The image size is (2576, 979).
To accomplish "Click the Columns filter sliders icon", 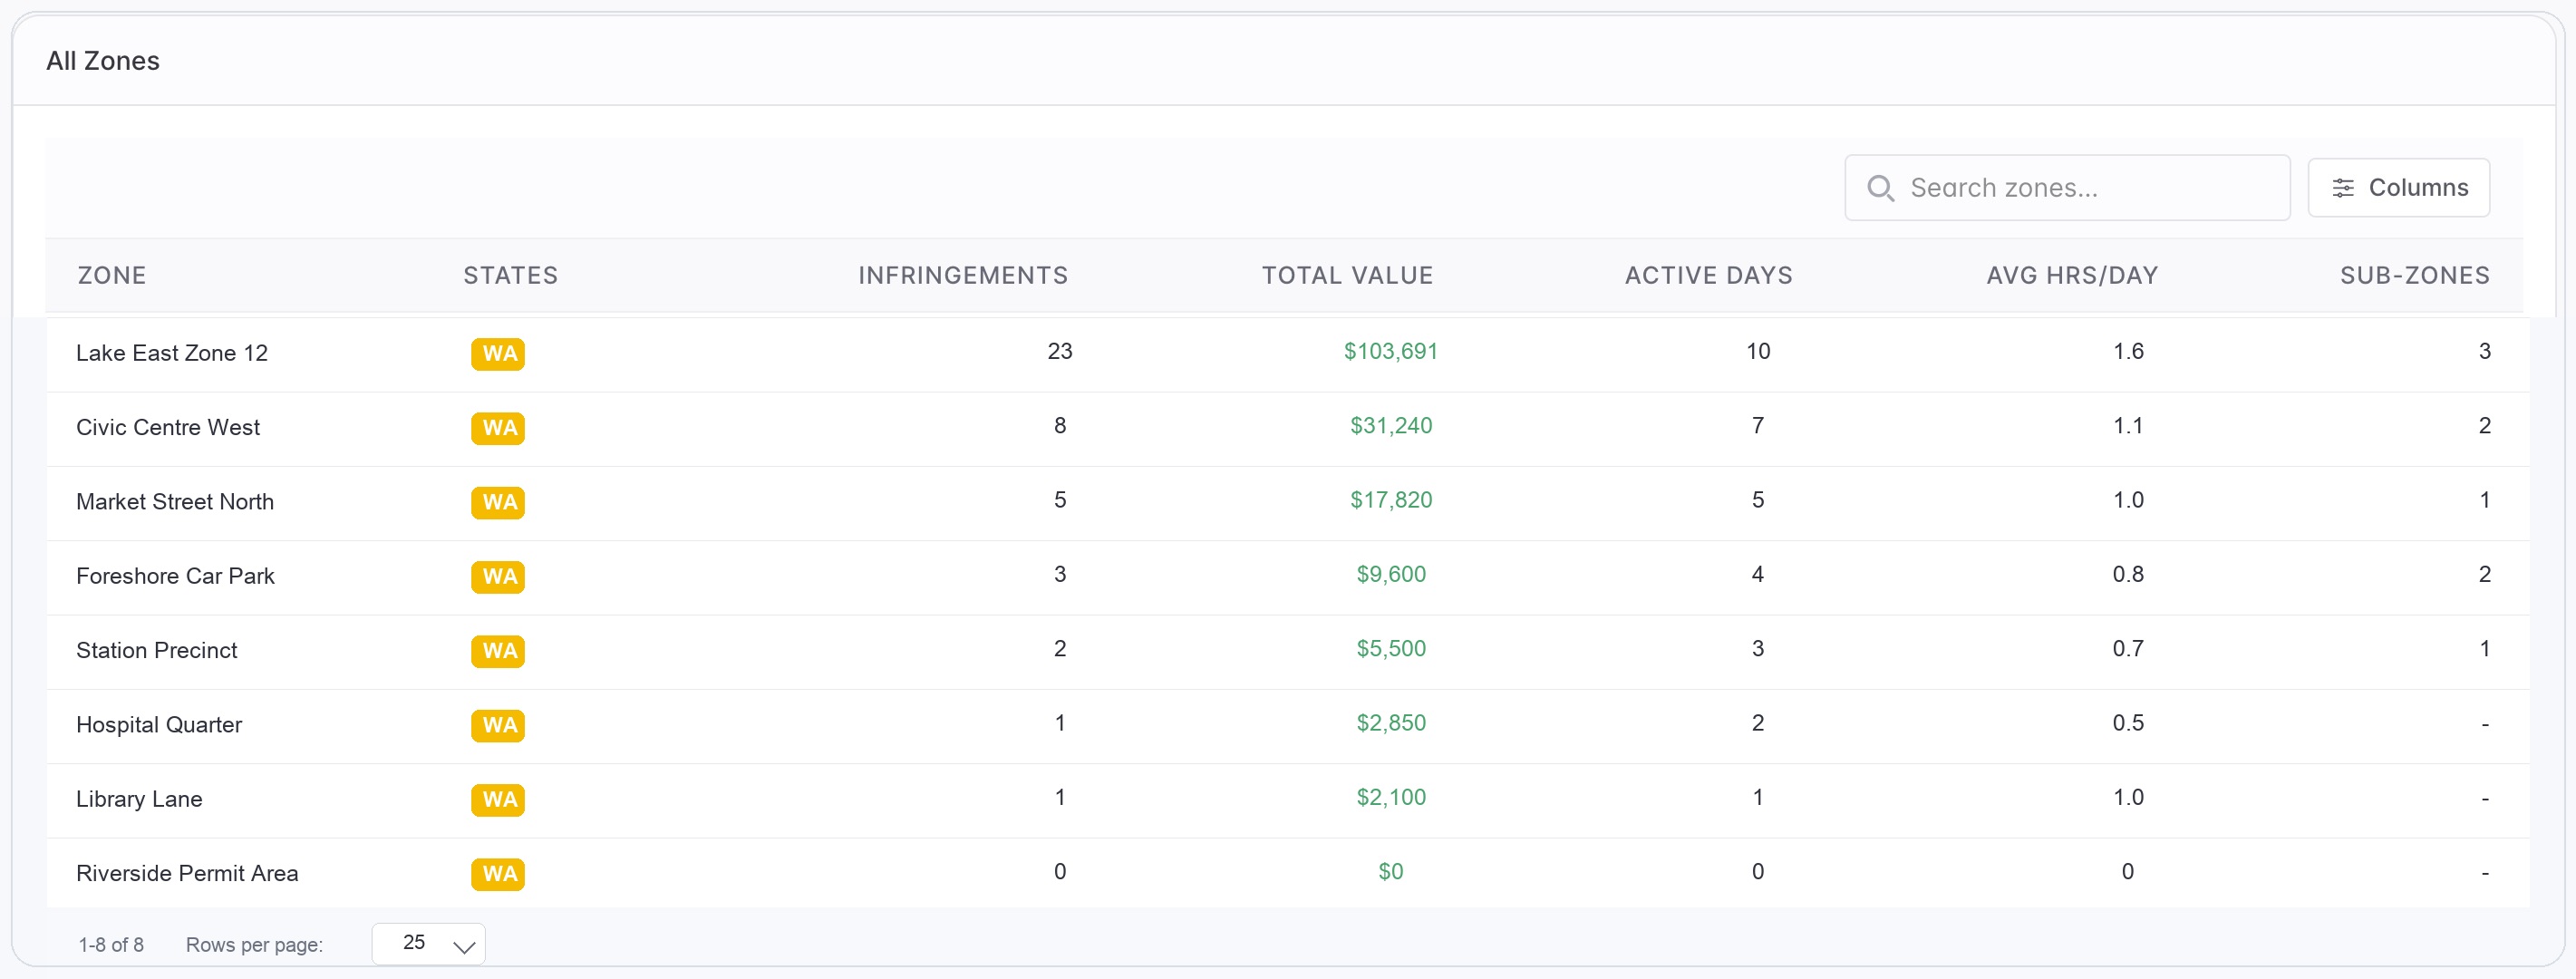I will [x=2343, y=188].
